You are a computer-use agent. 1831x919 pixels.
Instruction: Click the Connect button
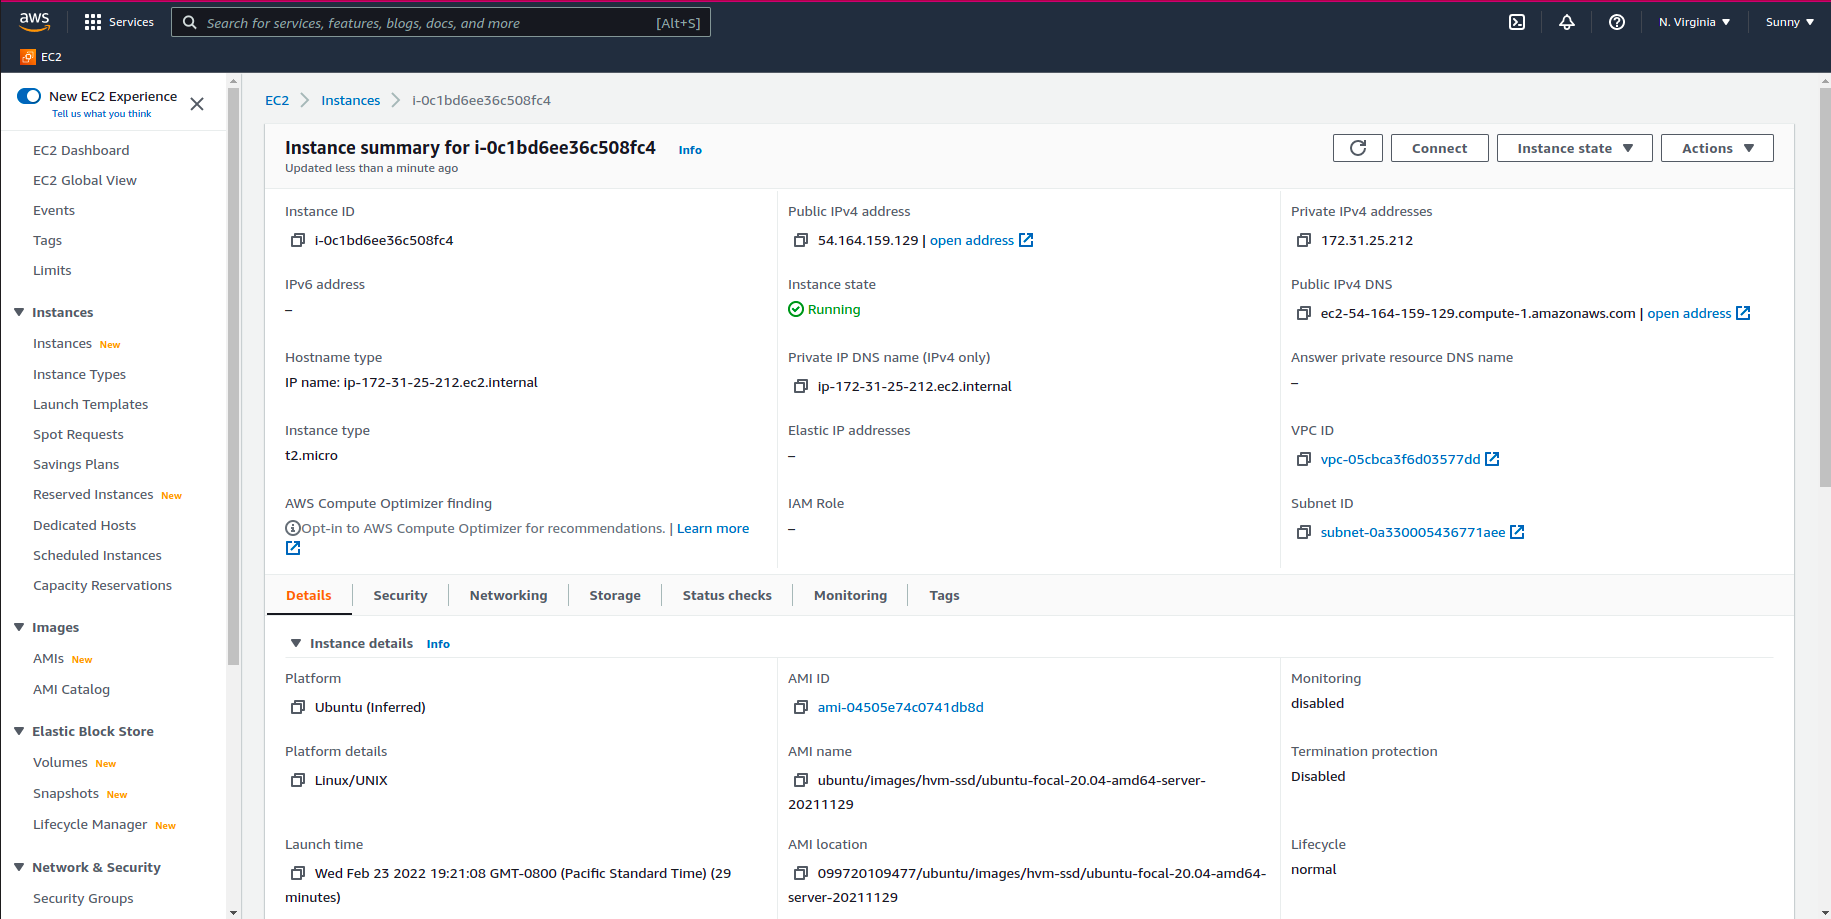point(1439,147)
